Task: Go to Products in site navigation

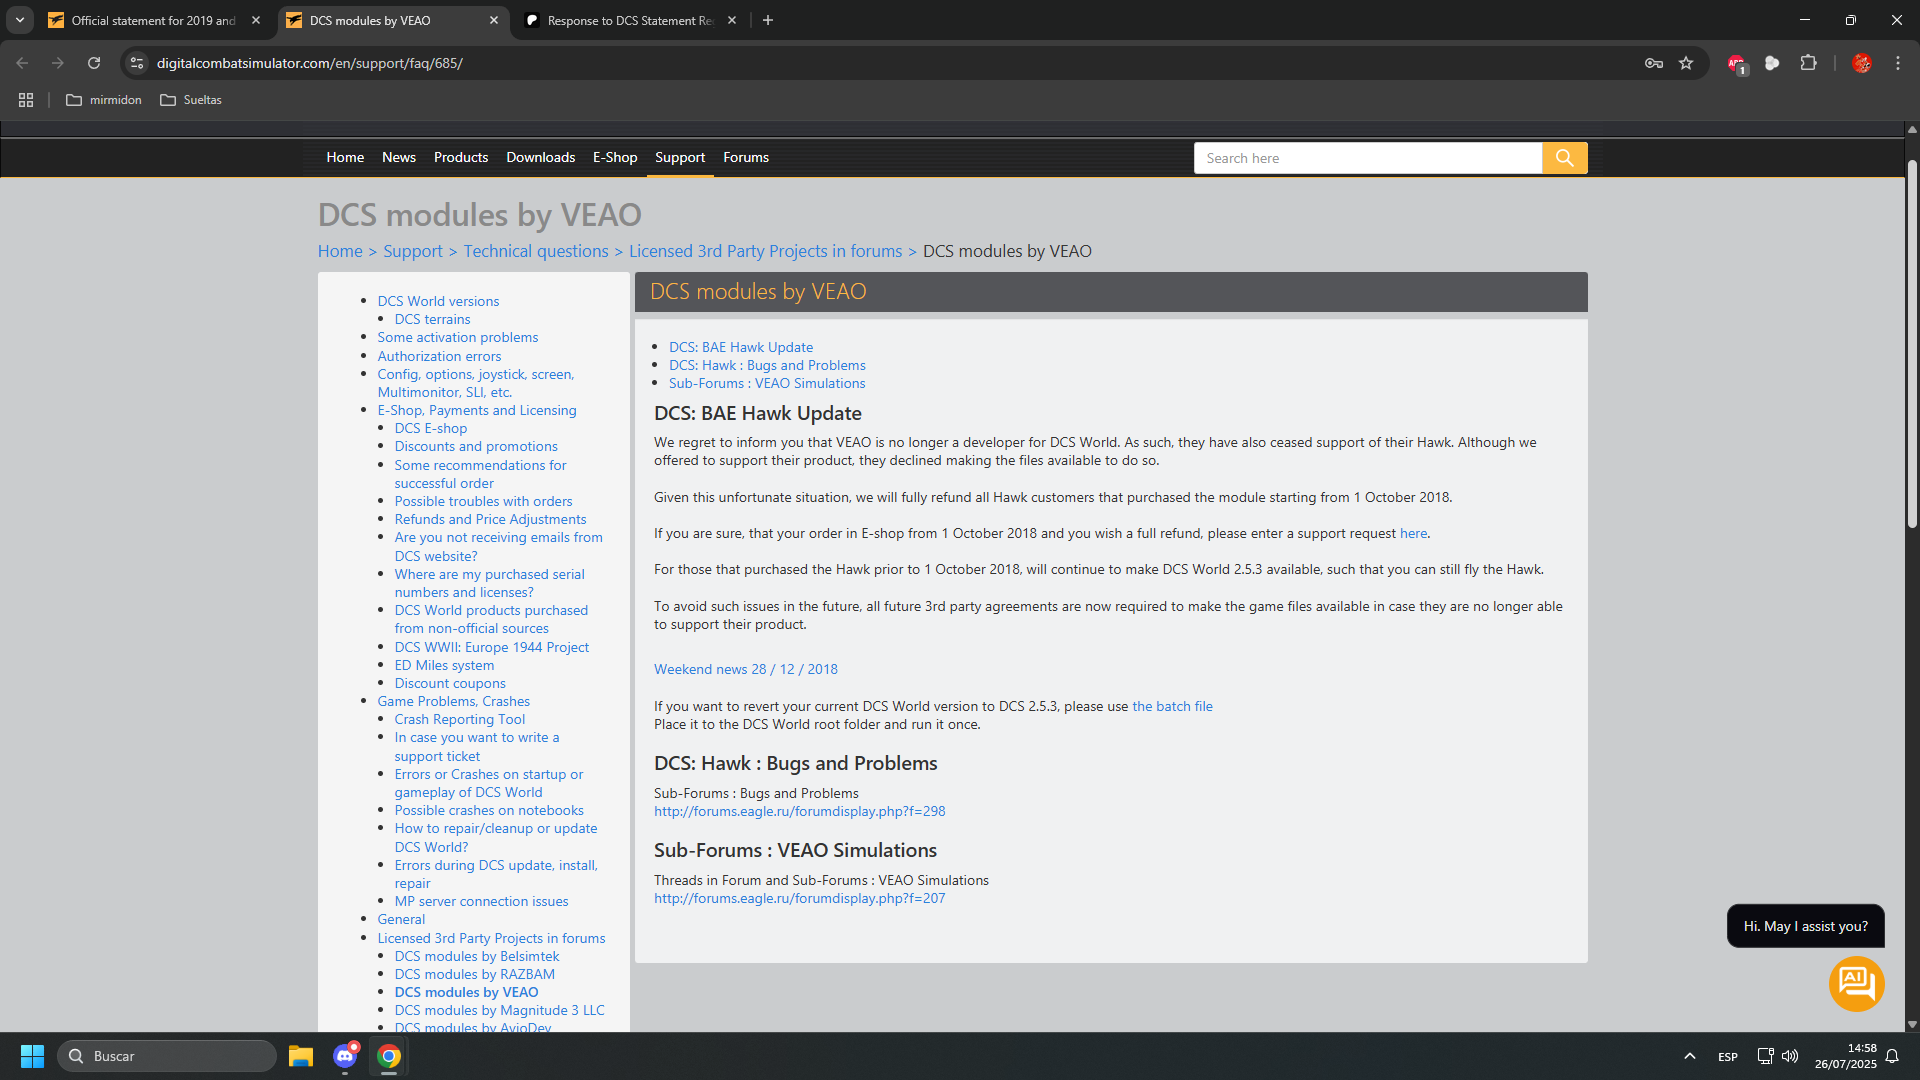Action: click(461, 157)
